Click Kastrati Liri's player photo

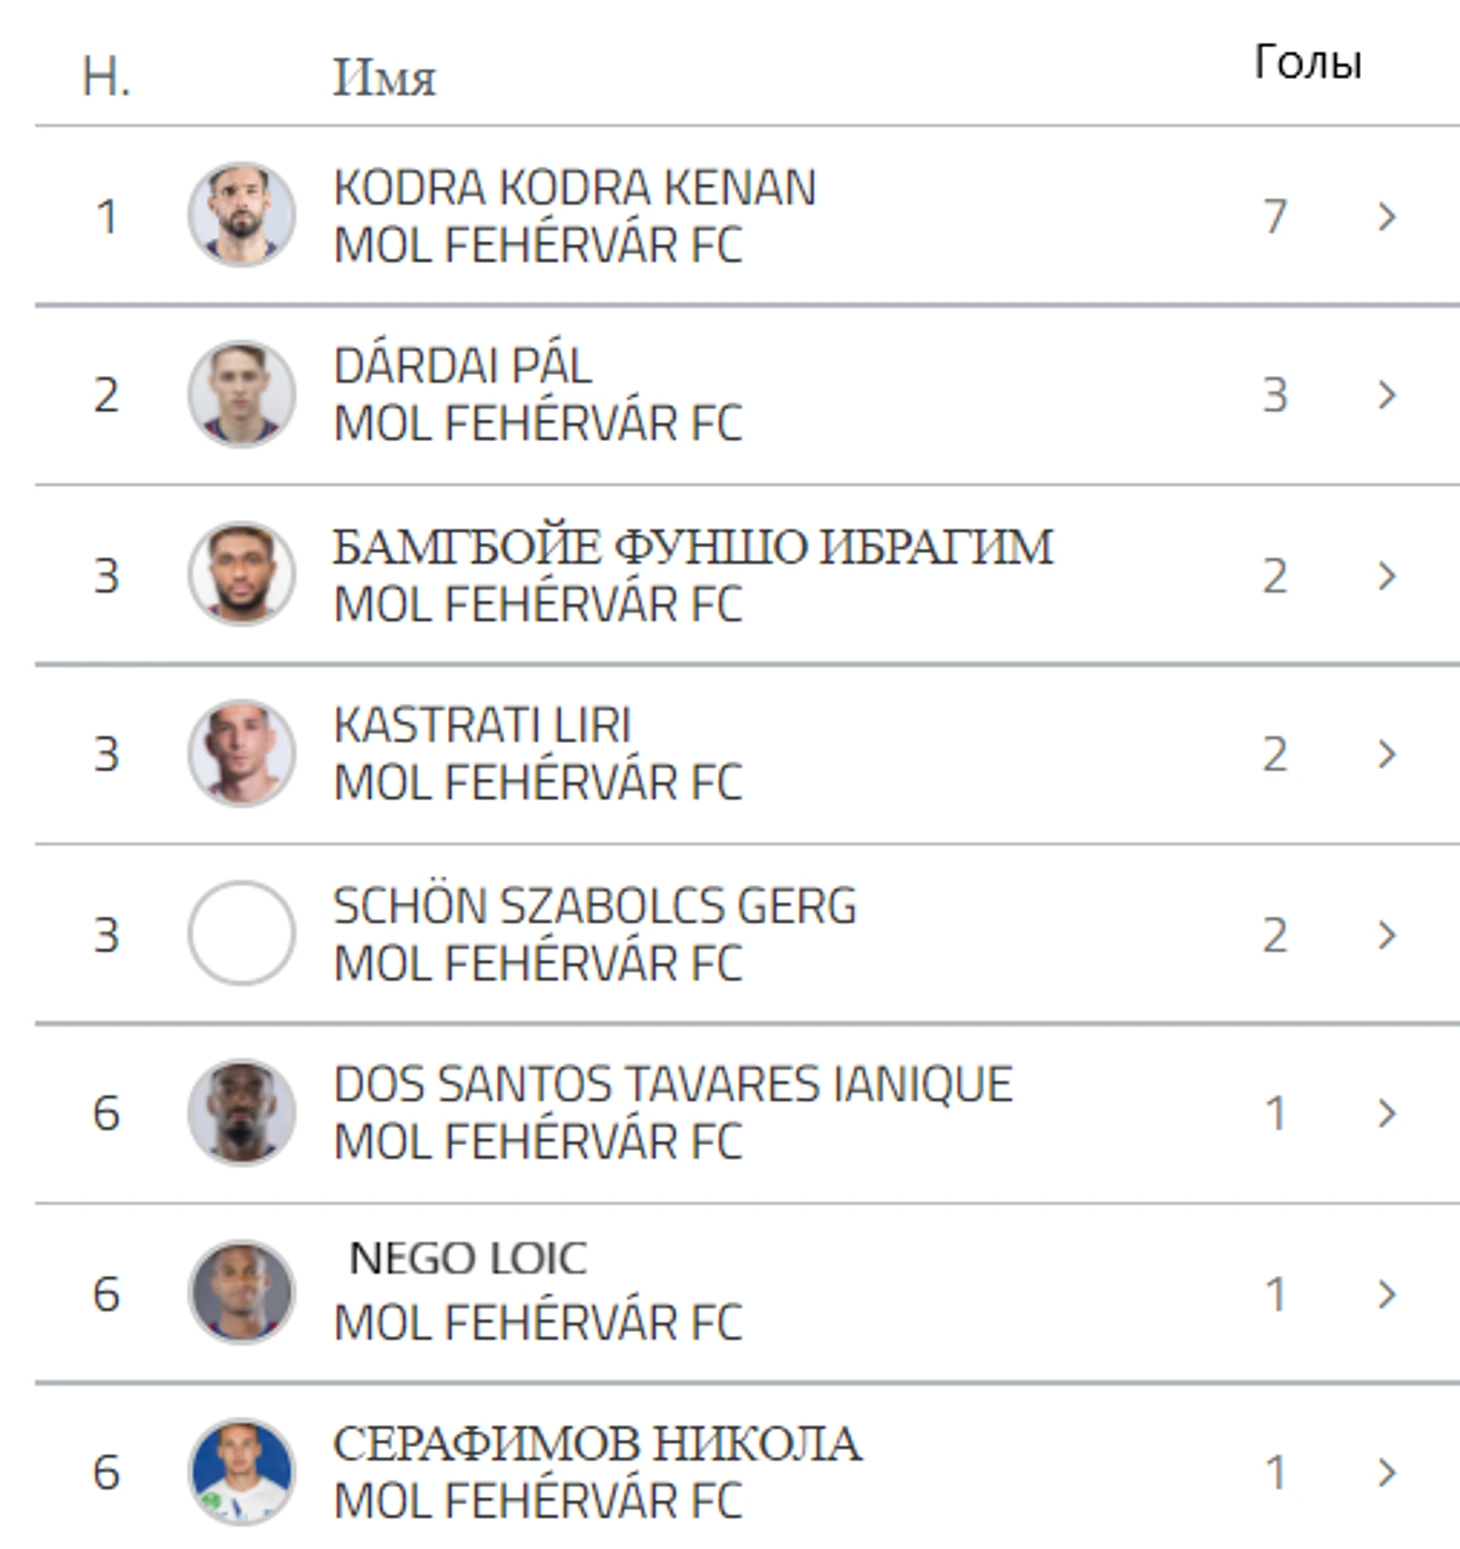241,753
